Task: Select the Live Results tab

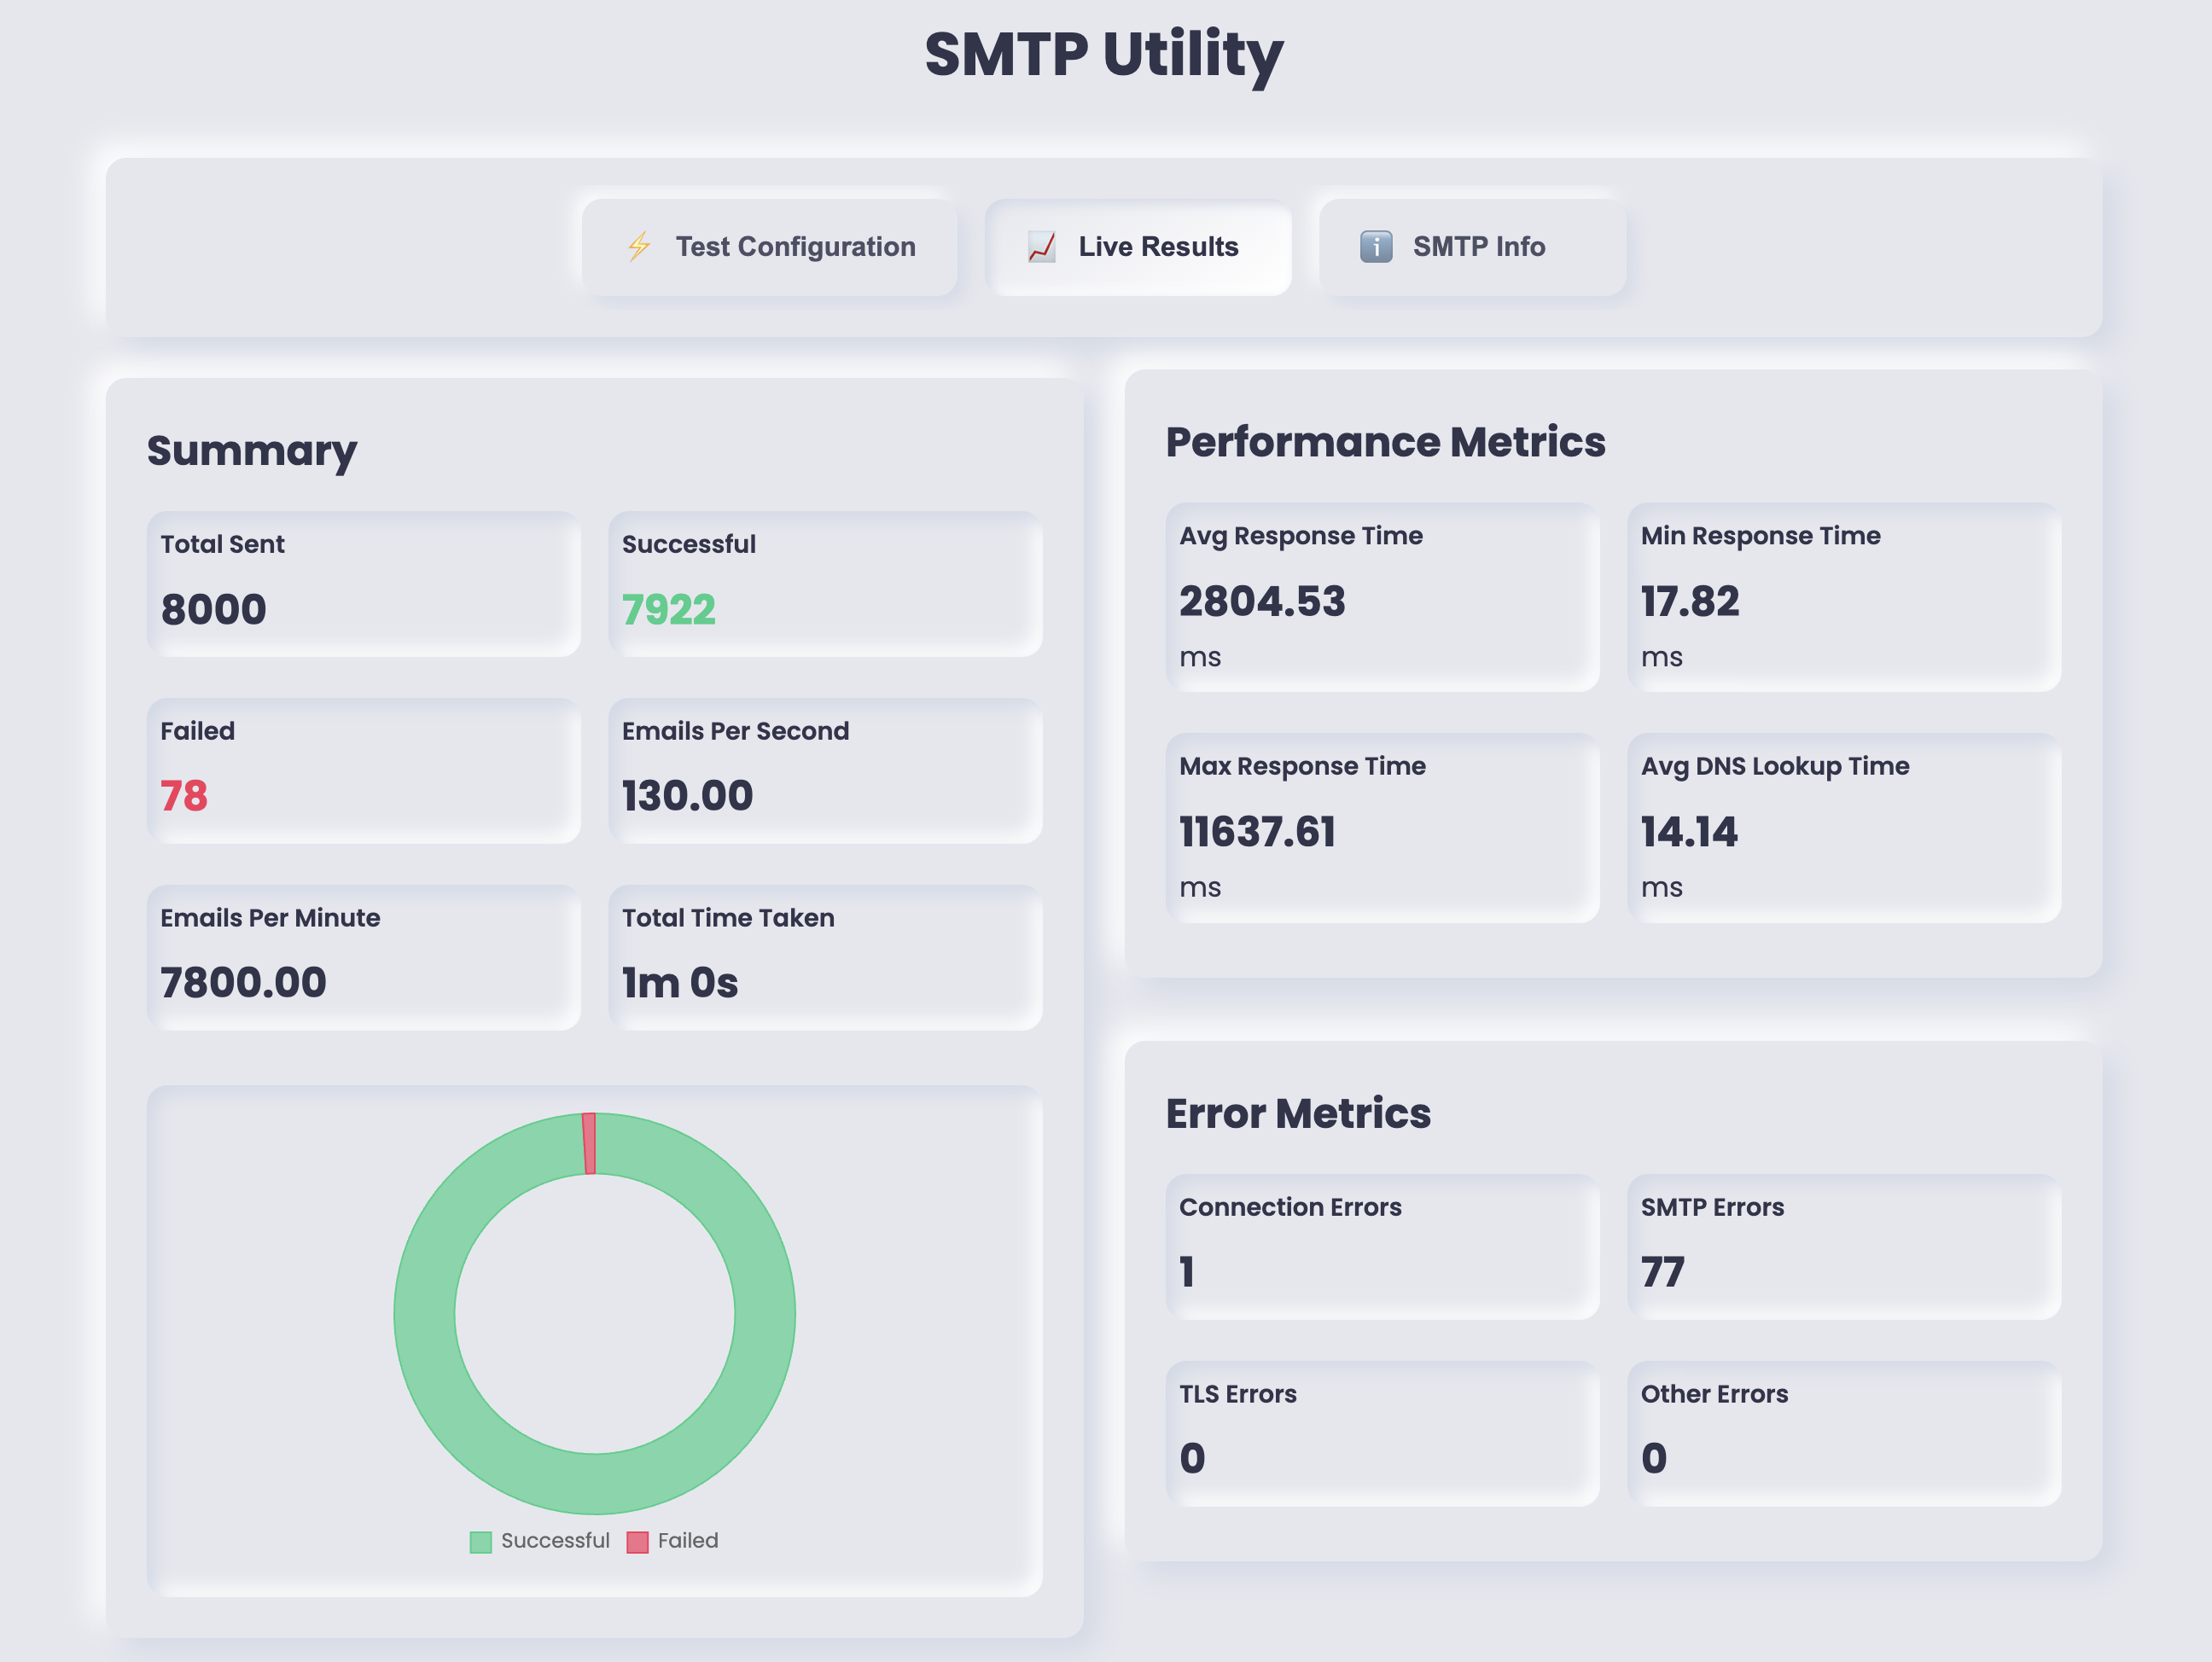Action: tap(1157, 246)
